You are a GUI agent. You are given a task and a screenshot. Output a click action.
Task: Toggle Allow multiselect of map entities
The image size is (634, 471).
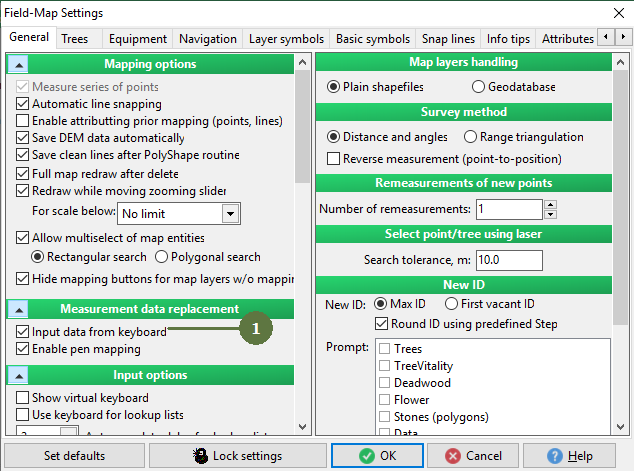point(22,238)
